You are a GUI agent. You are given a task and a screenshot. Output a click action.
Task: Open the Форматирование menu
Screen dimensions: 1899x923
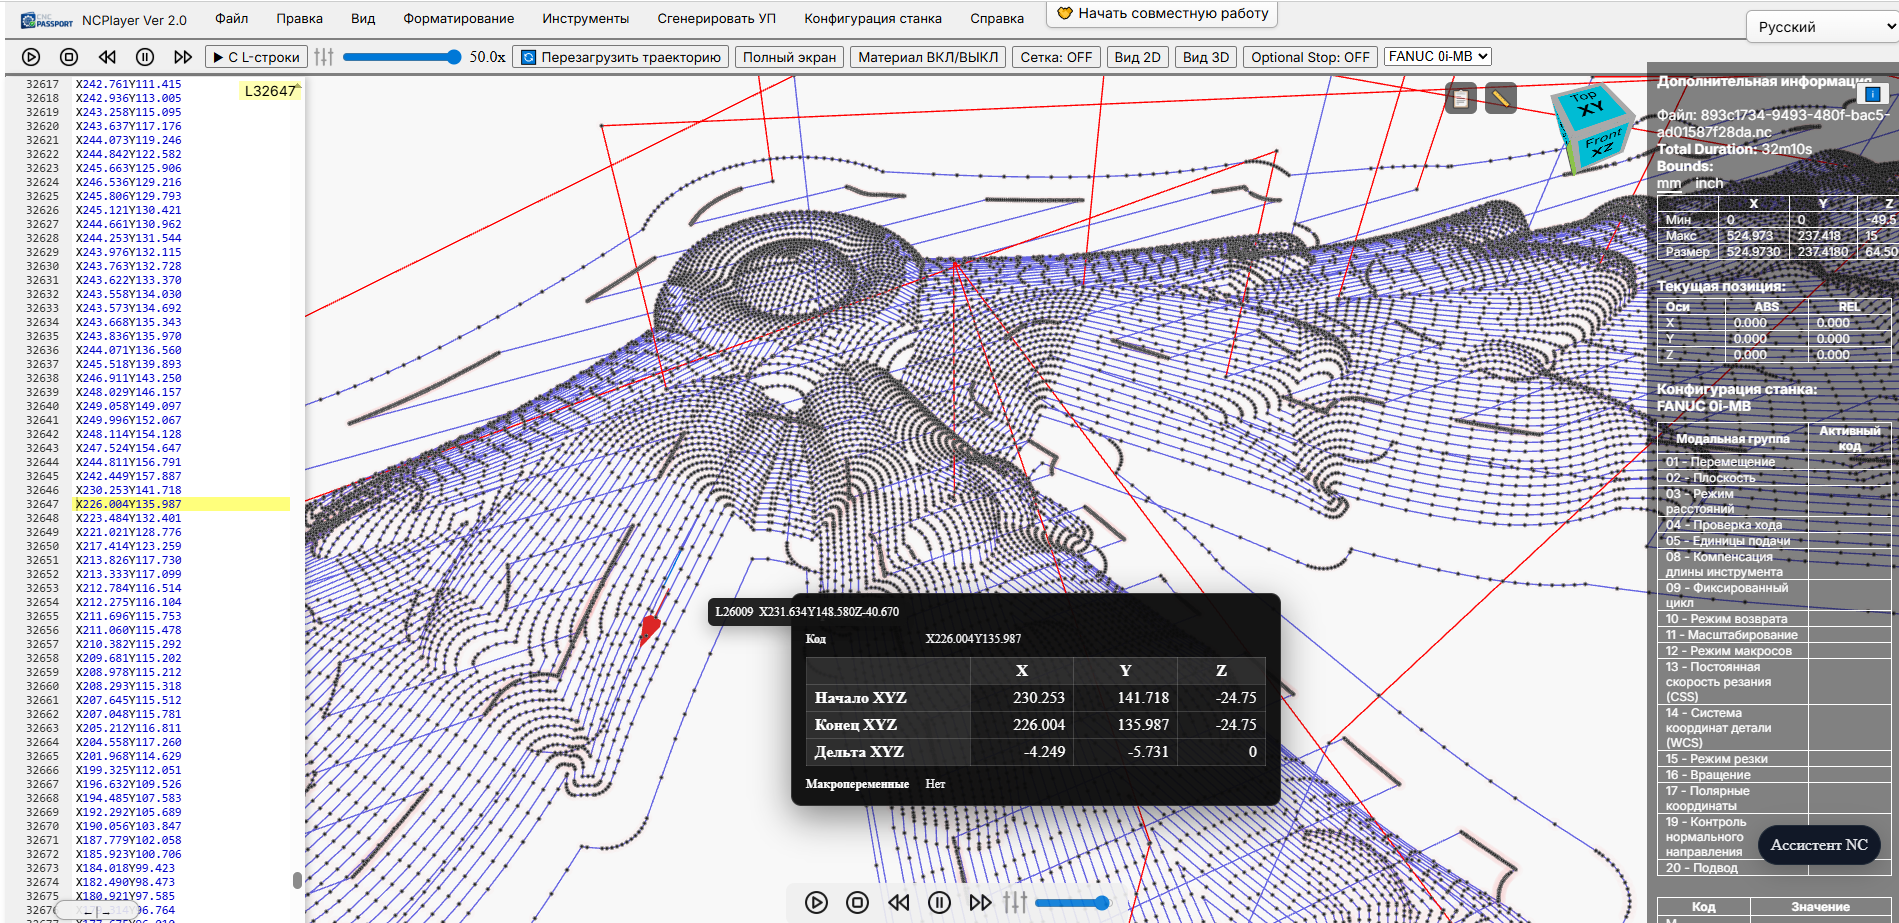click(459, 18)
